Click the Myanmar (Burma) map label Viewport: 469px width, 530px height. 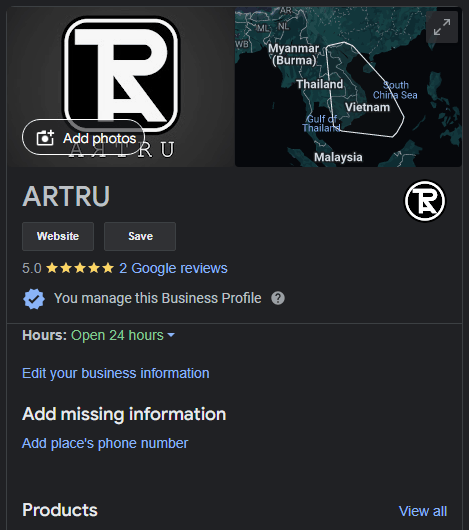[294, 54]
